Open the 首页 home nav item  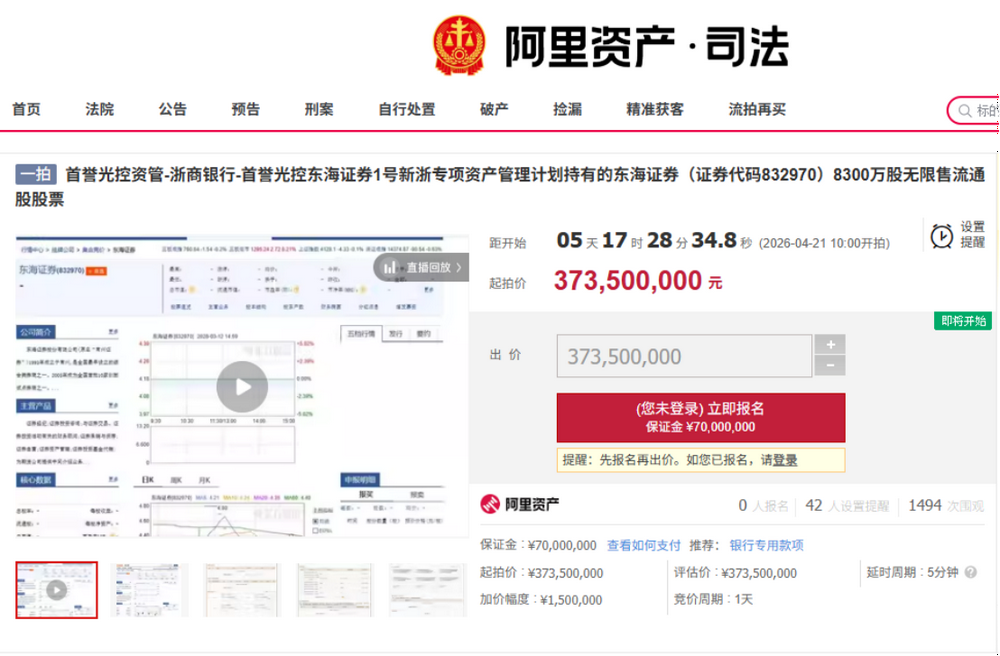coord(27,109)
